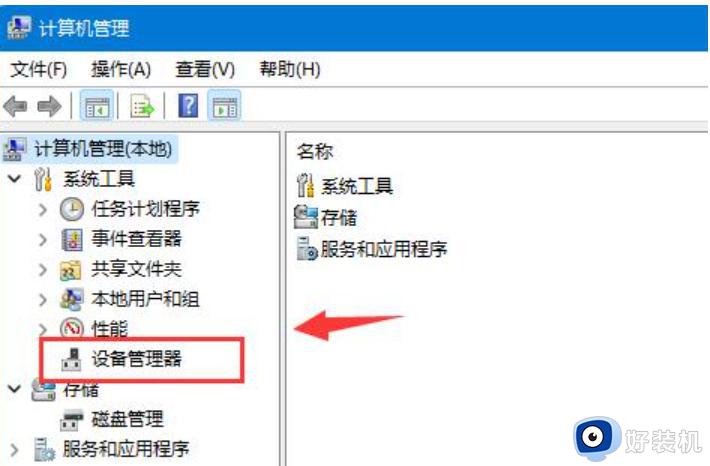
Task: Select 本地用户和组 in the tree
Action: point(145,299)
